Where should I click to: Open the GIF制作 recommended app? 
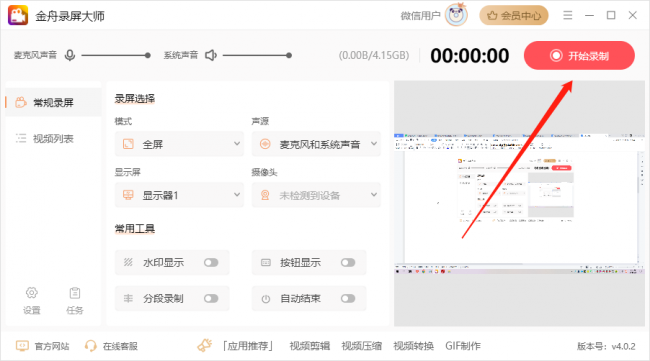[463, 346]
